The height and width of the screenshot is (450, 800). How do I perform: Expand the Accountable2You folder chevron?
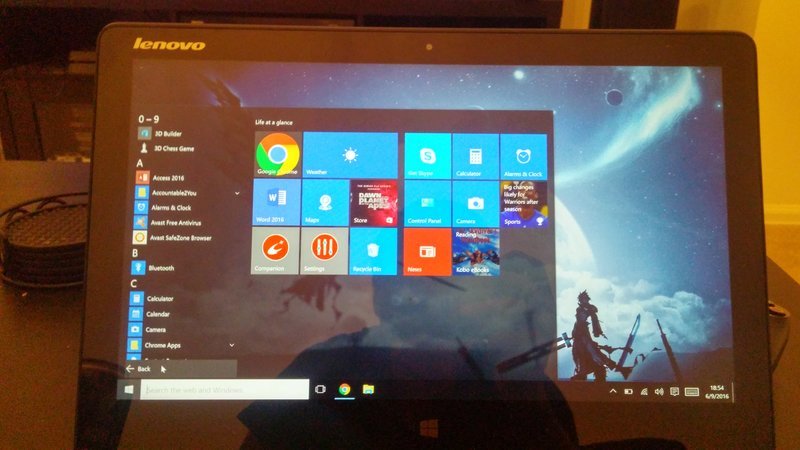[237, 193]
